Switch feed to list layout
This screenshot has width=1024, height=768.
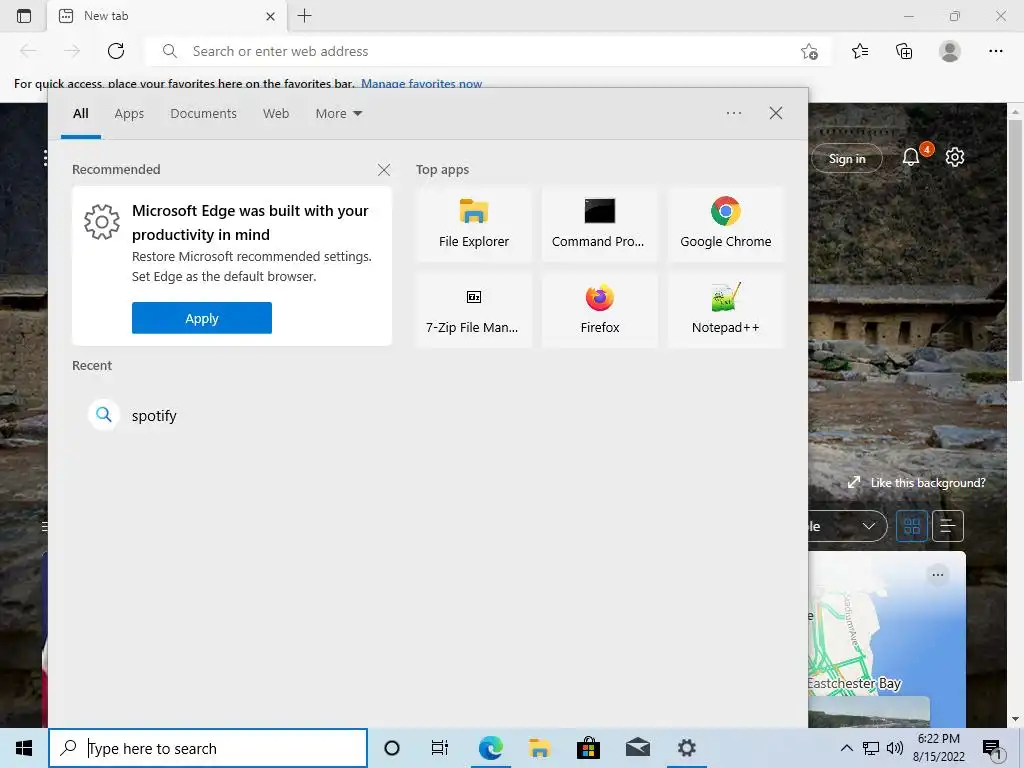coord(948,526)
